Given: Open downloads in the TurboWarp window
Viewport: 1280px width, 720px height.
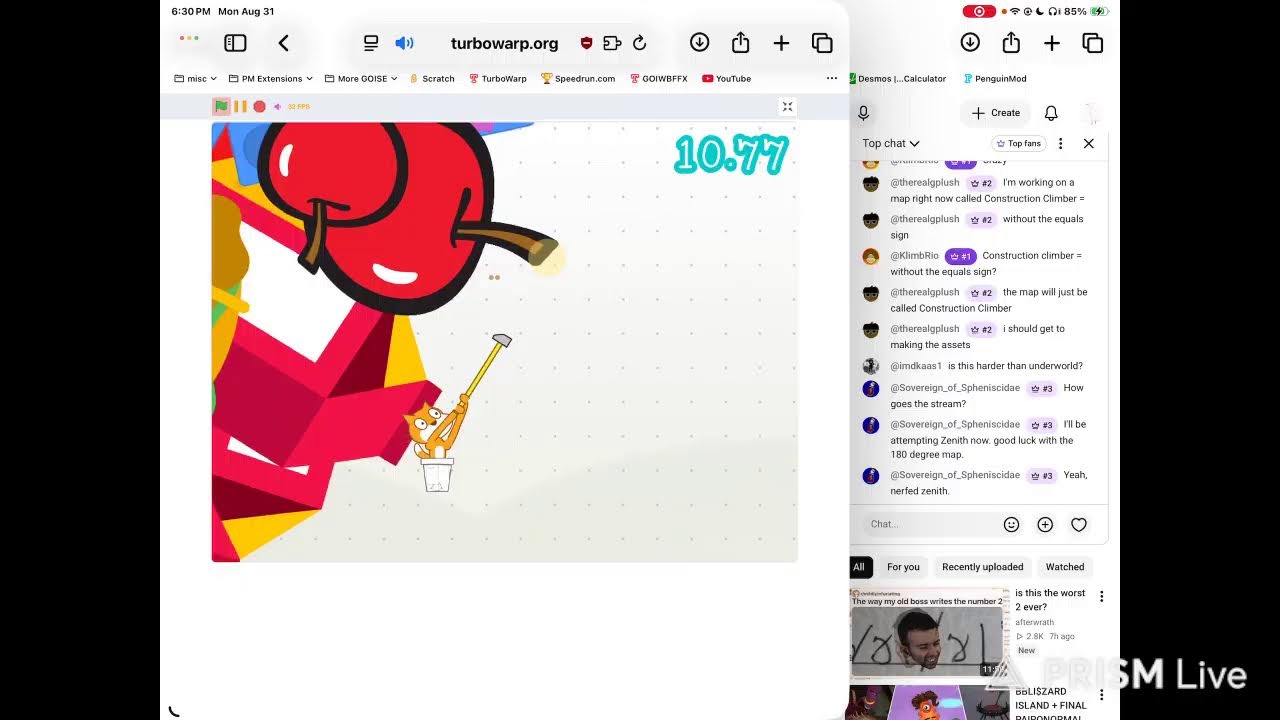Looking at the screenshot, I should (x=699, y=42).
